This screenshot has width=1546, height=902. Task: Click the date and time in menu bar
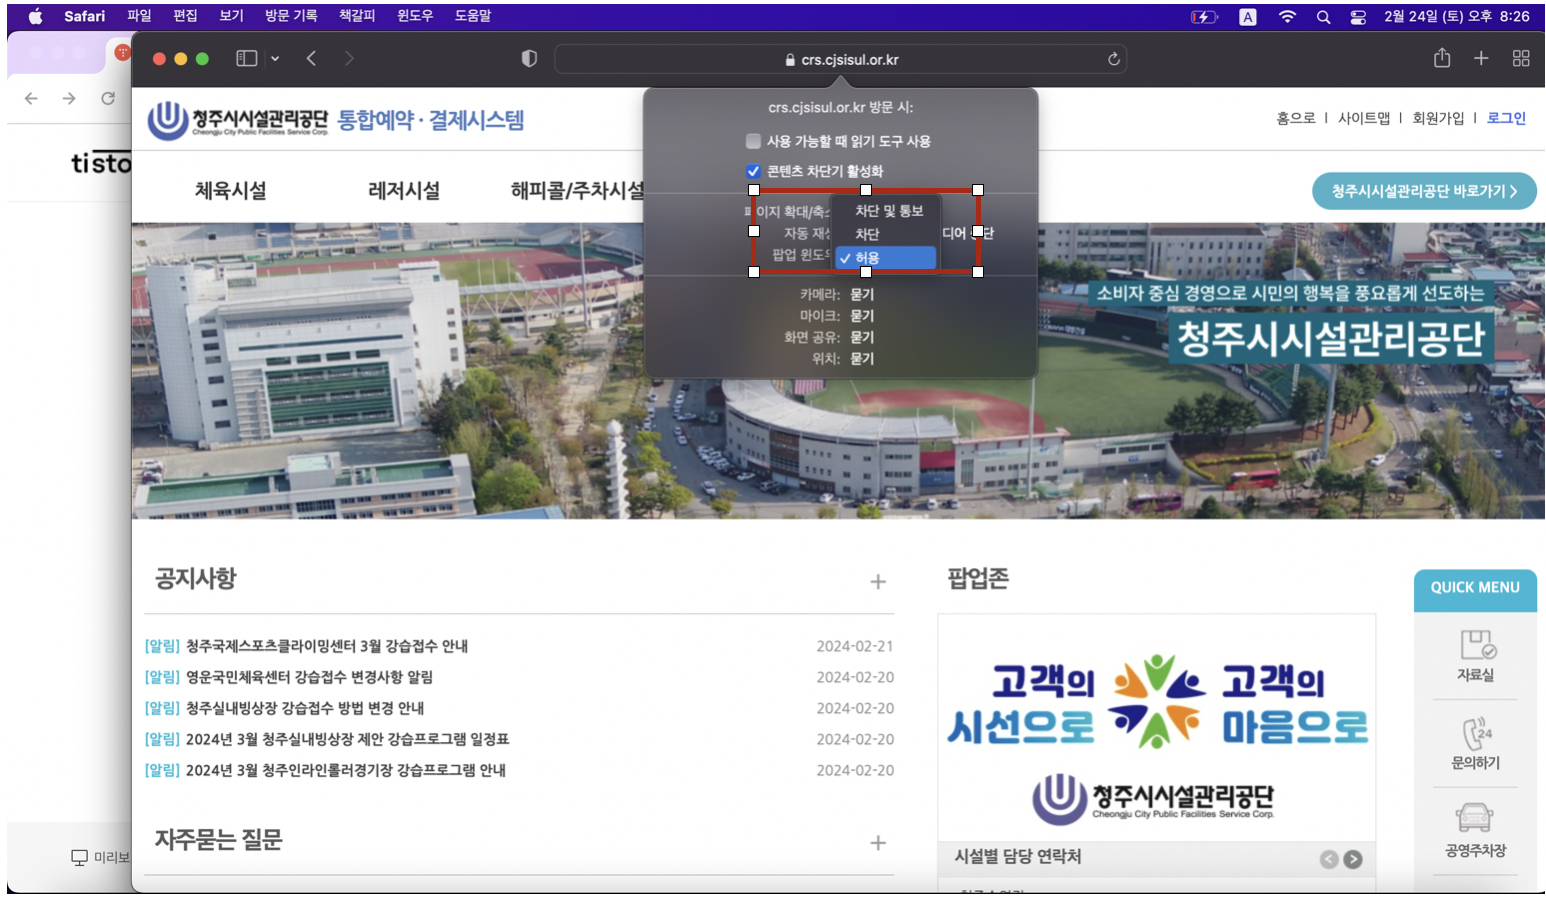[x=1456, y=17]
